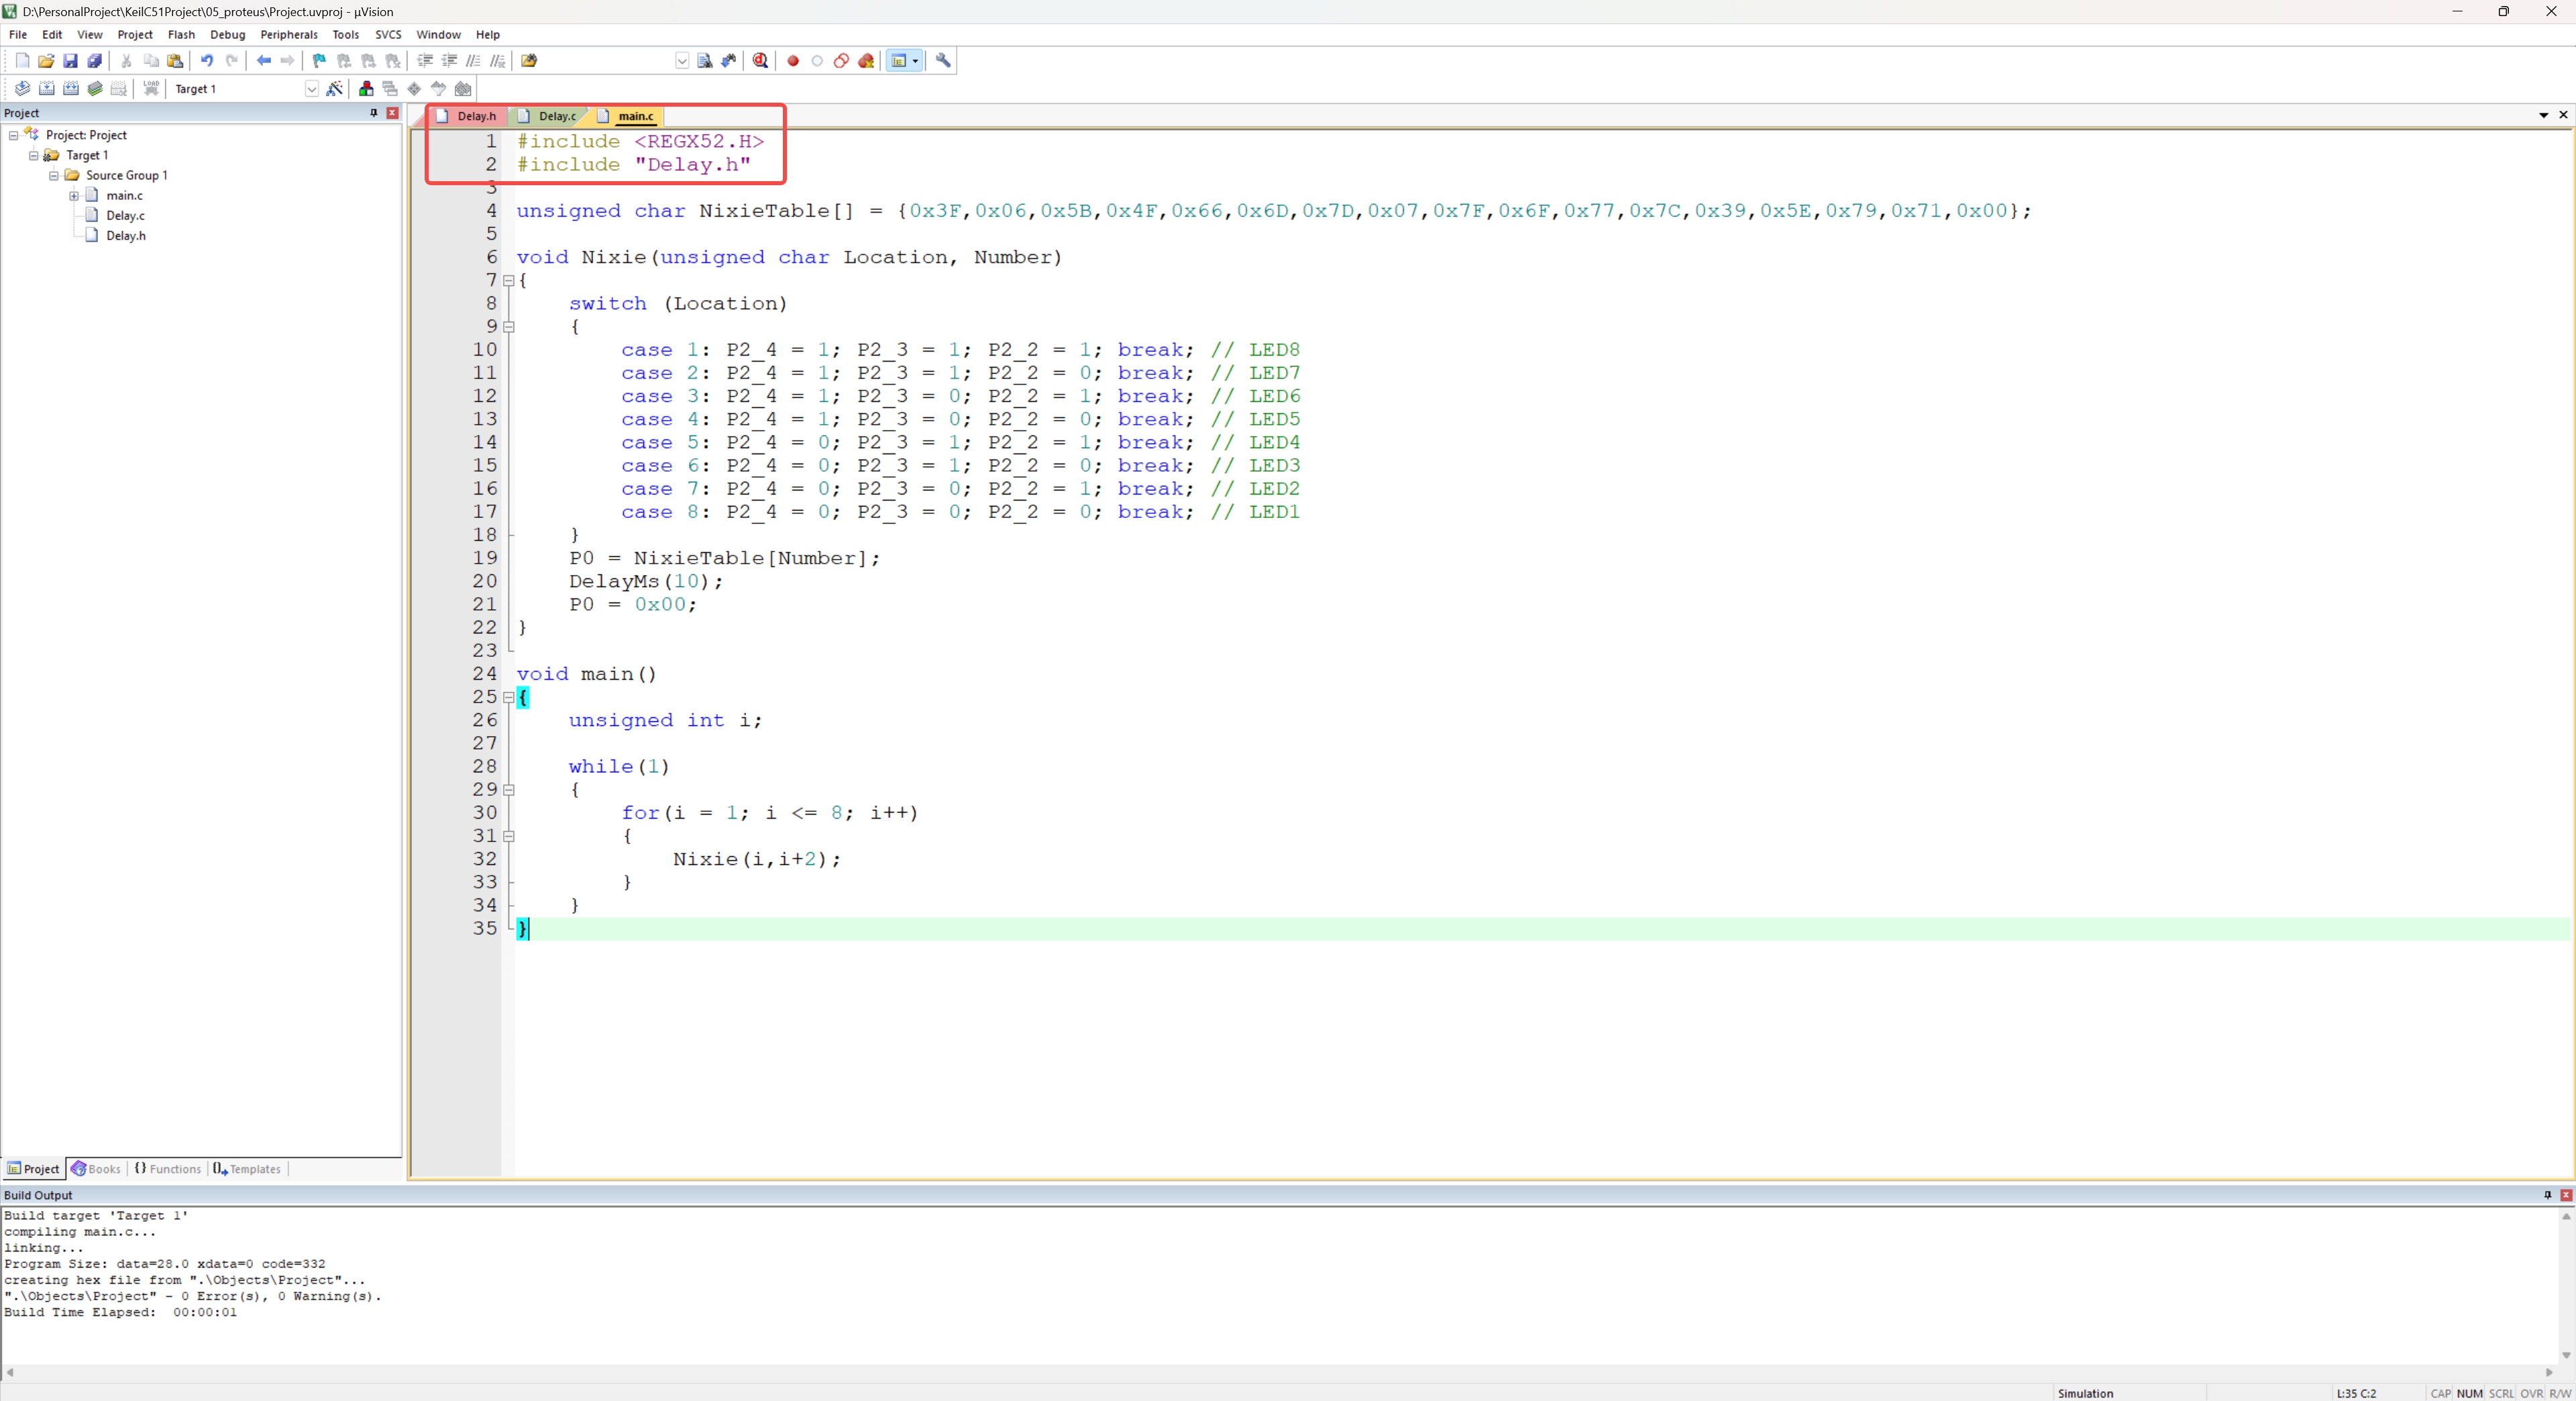2576x1401 pixels.
Task: Open the Debug menu
Action: point(227,34)
